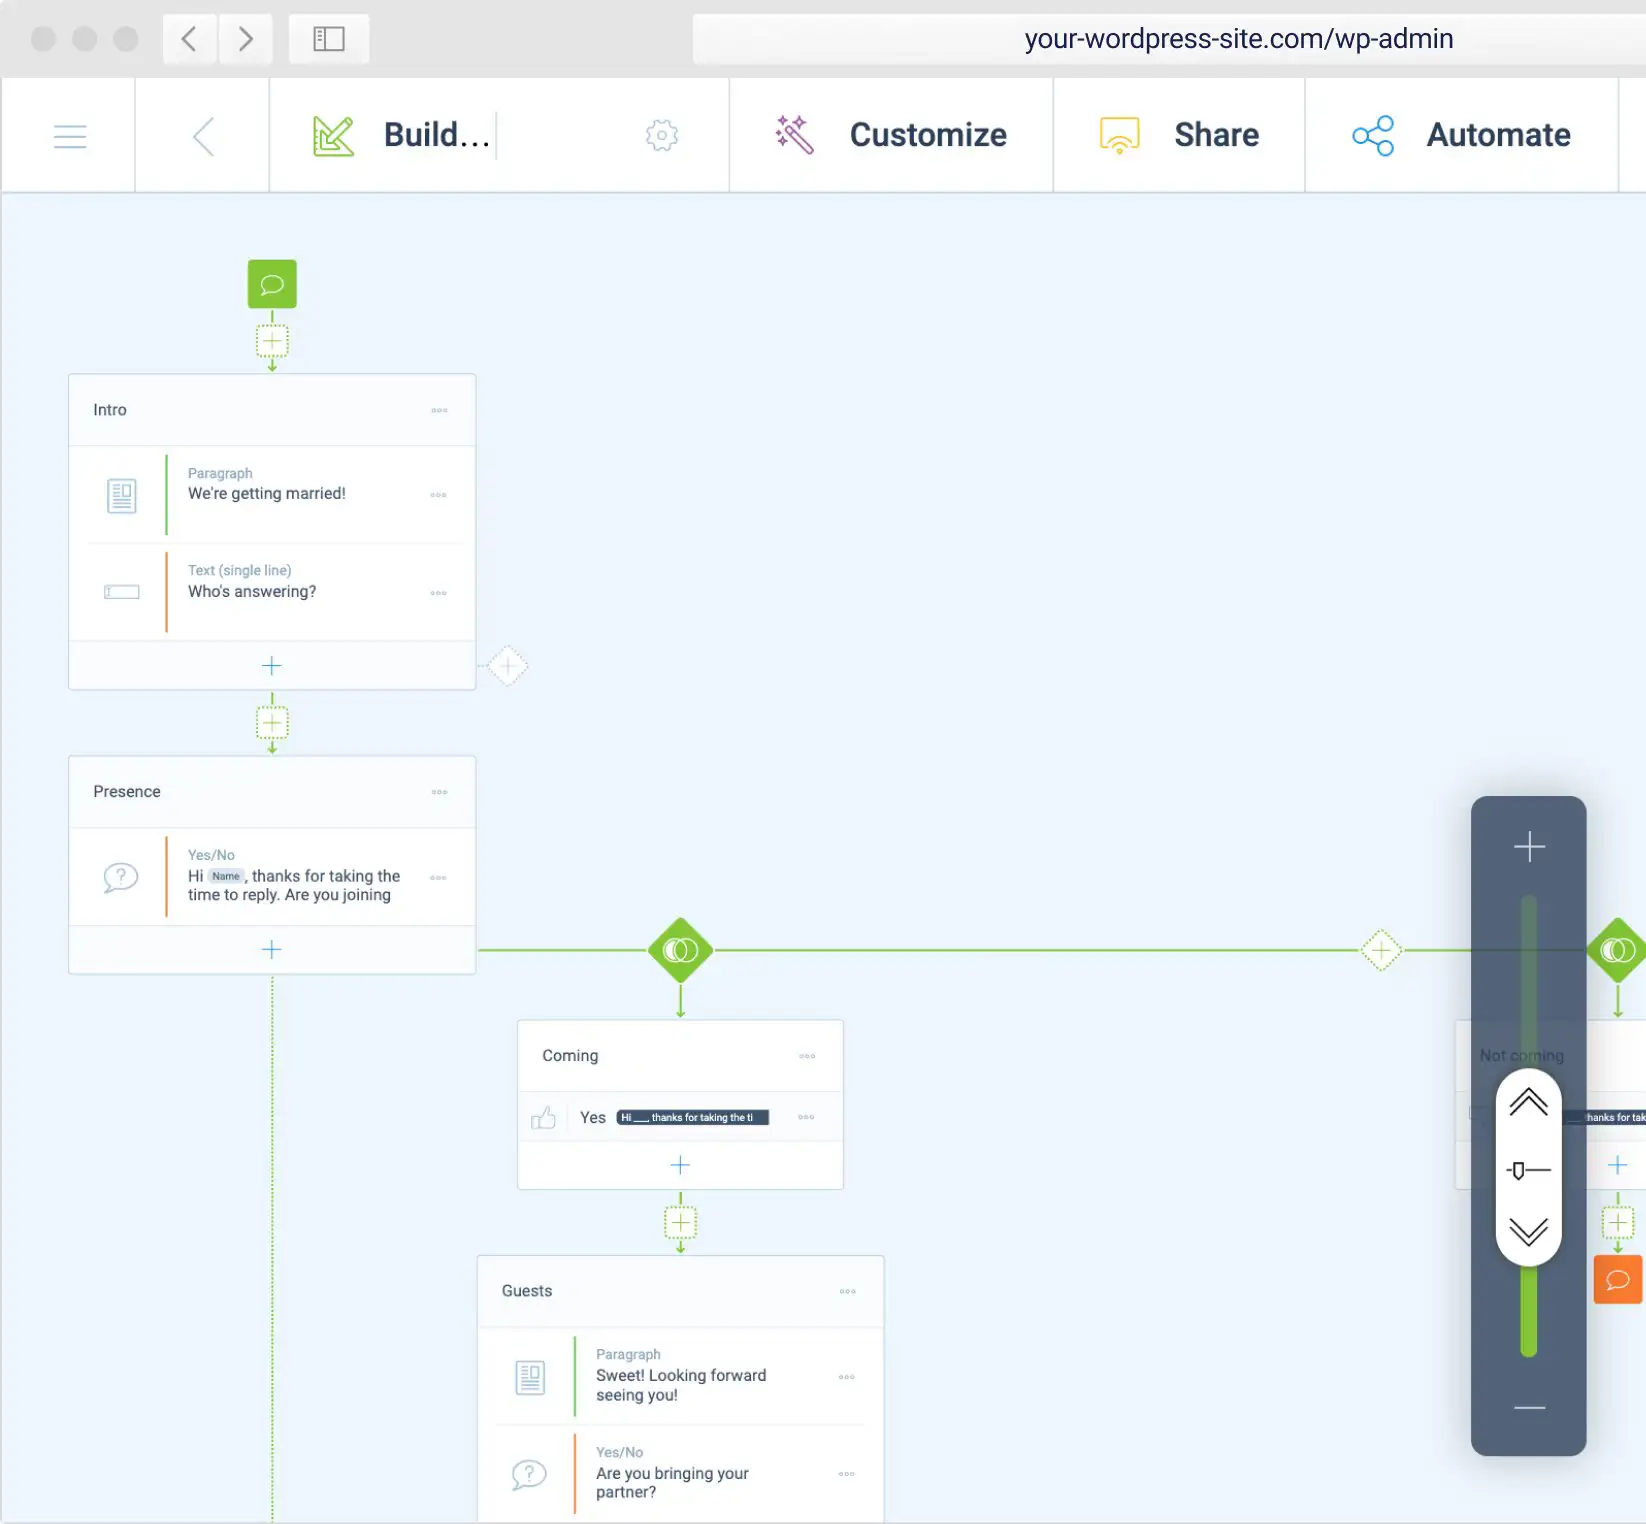Click the 'We're getting married!' text

point(267,493)
